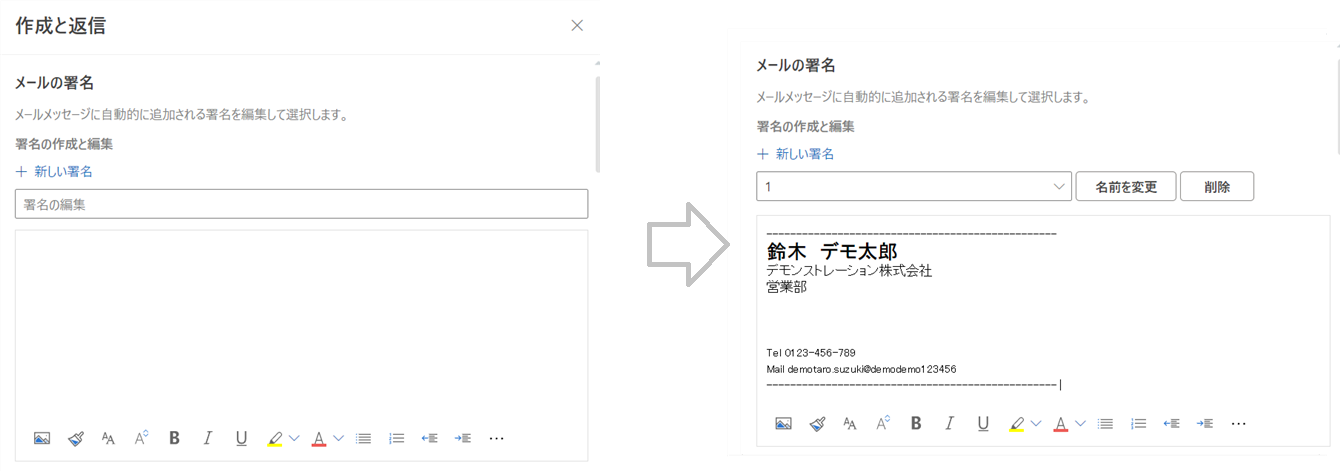This screenshot has width=1344, height=471.
Task: Toggle underline in right signature toolbar
Action: (983, 423)
